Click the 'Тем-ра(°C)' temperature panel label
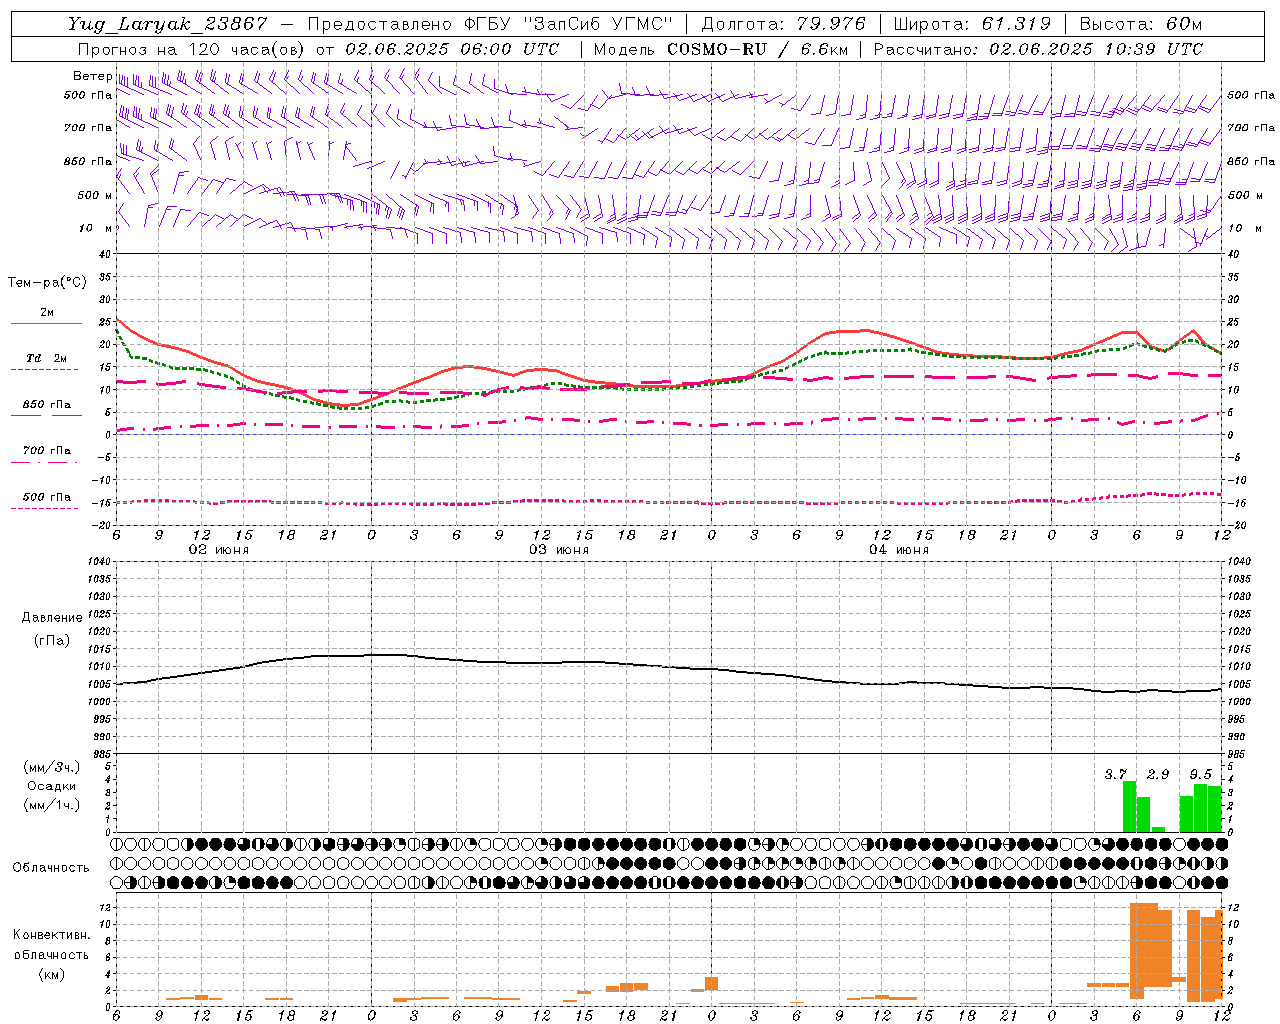 [47, 283]
